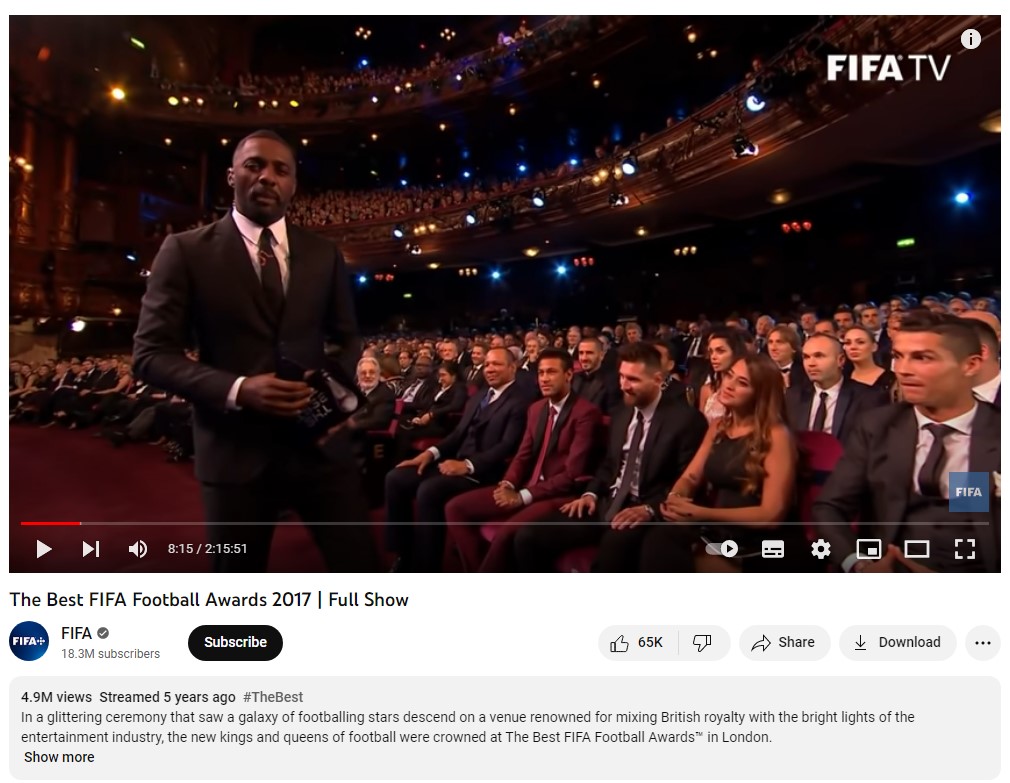The width and height of the screenshot is (1010, 783).
Task: Dislike this video
Action: (703, 643)
